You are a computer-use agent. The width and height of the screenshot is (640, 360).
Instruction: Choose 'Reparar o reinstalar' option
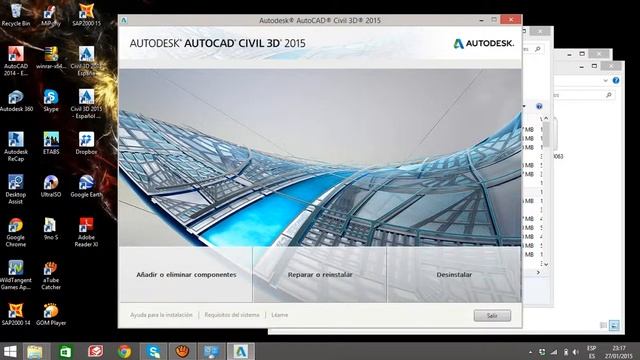coord(320,275)
